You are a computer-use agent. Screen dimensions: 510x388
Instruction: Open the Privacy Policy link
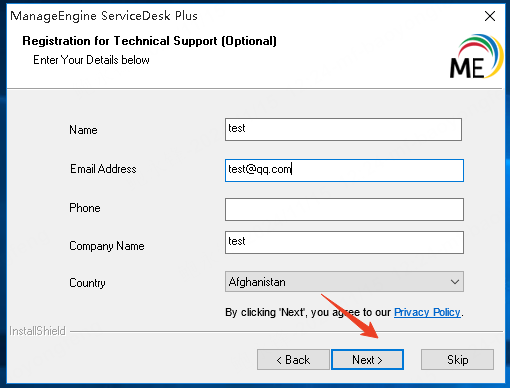pyautogui.click(x=427, y=312)
